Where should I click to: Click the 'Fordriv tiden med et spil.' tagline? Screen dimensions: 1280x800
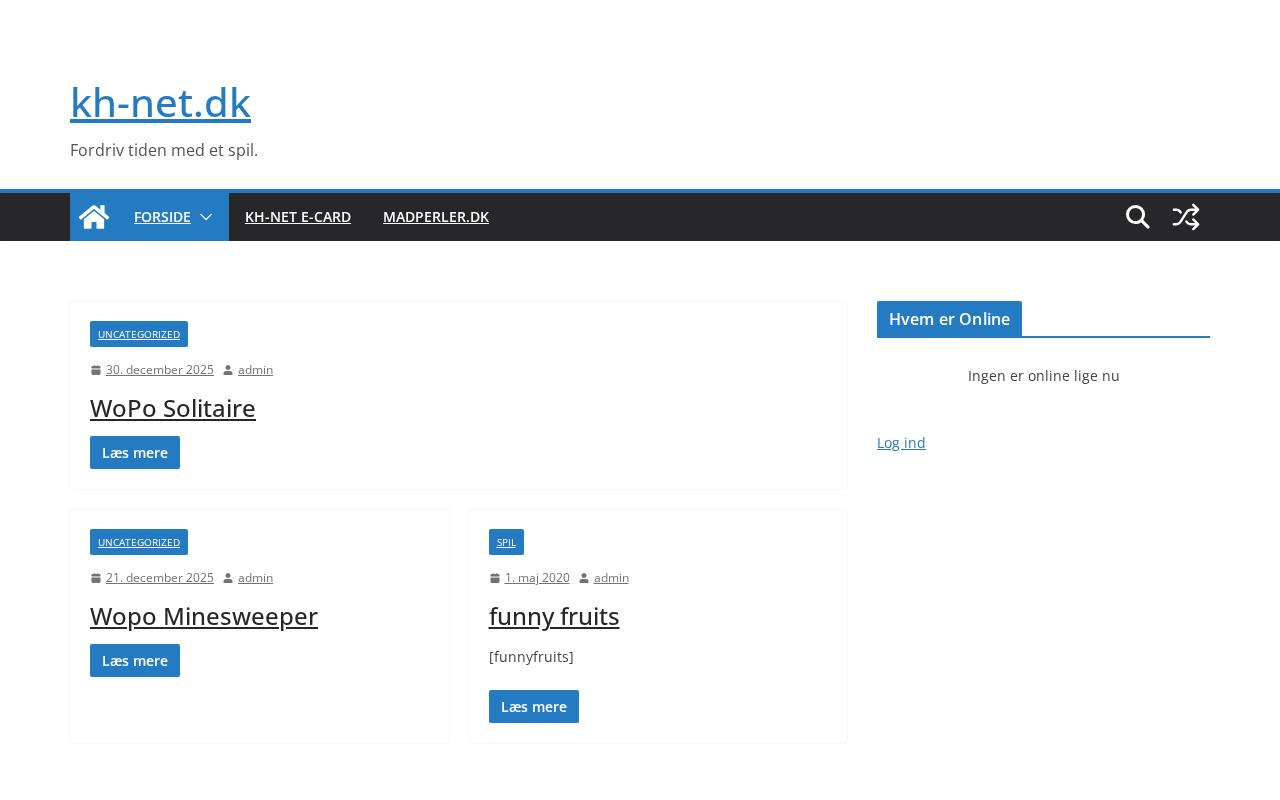tap(164, 150)
